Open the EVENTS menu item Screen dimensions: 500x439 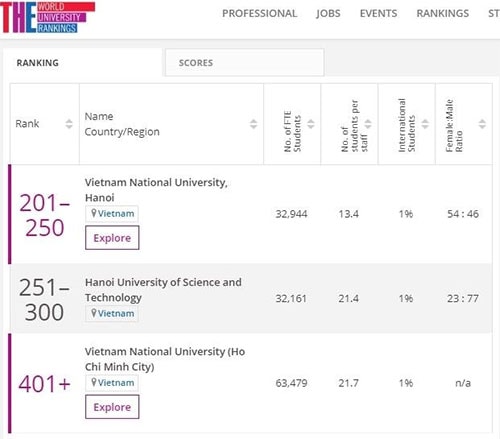379,13
